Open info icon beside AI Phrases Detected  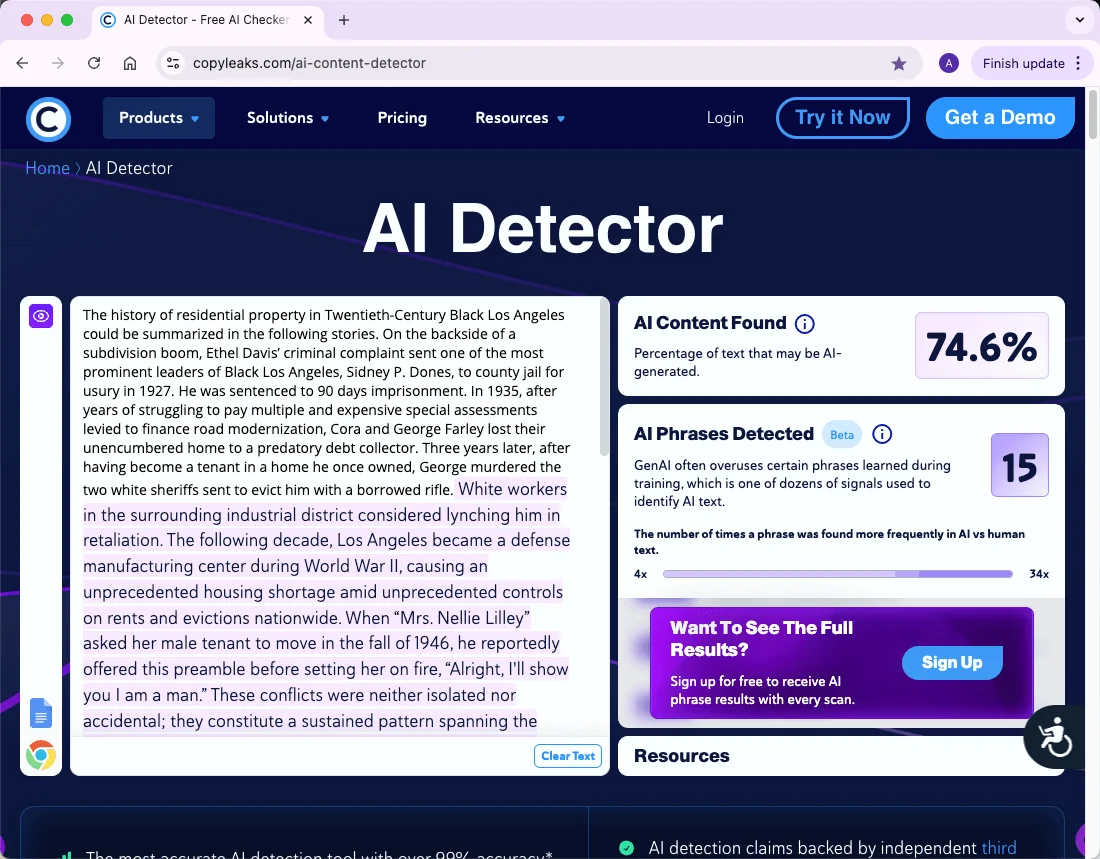coord(882,434)
